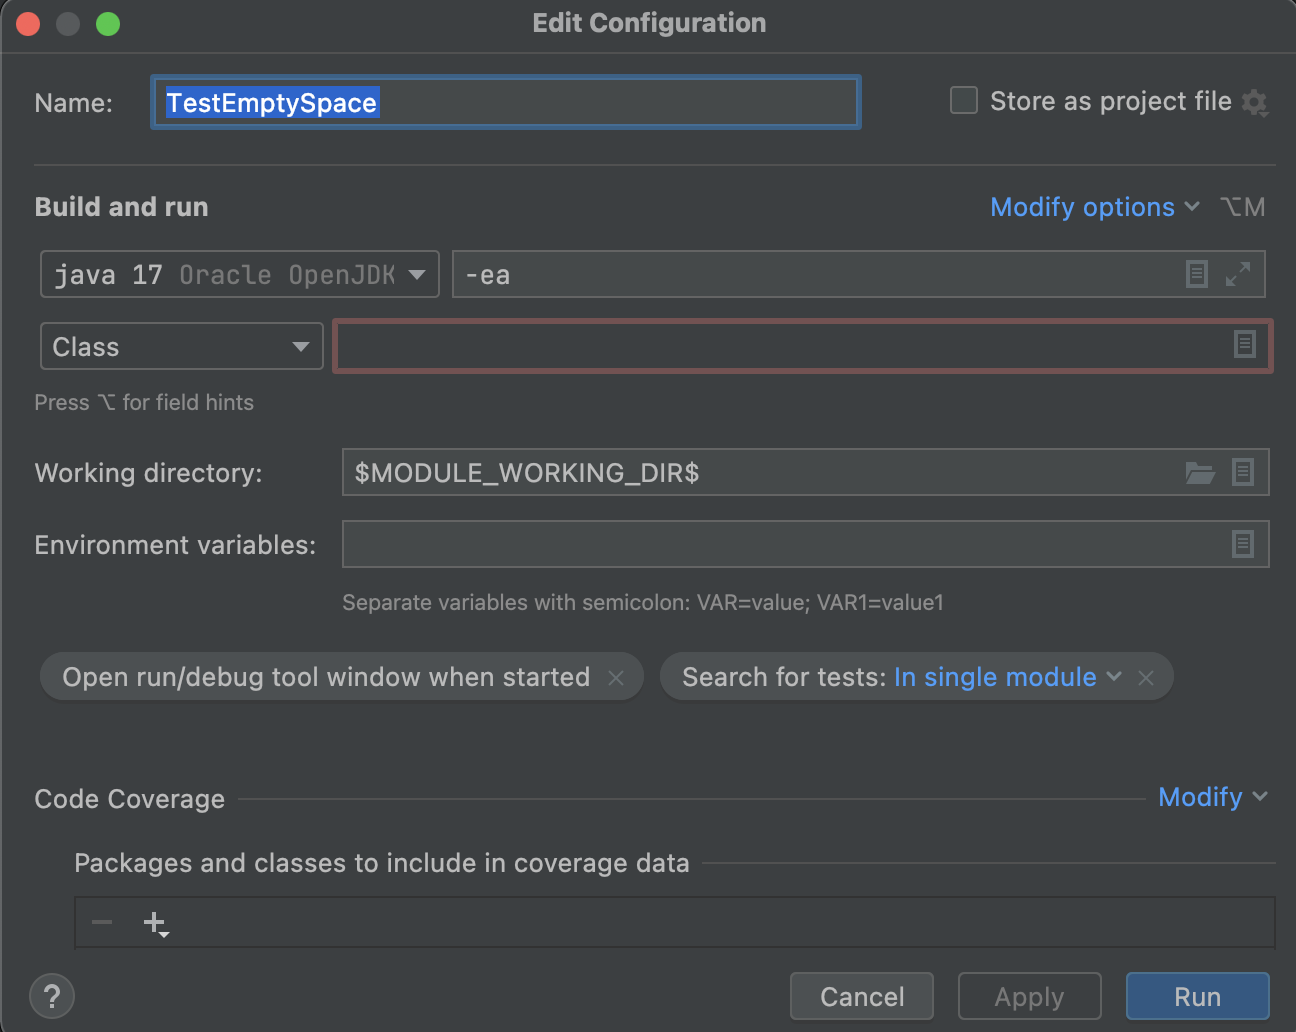The height and width of the screenshot is (1032, 1296).
Task: Browse for working directory using the folder icon
Action: [x=1200, y=472]
